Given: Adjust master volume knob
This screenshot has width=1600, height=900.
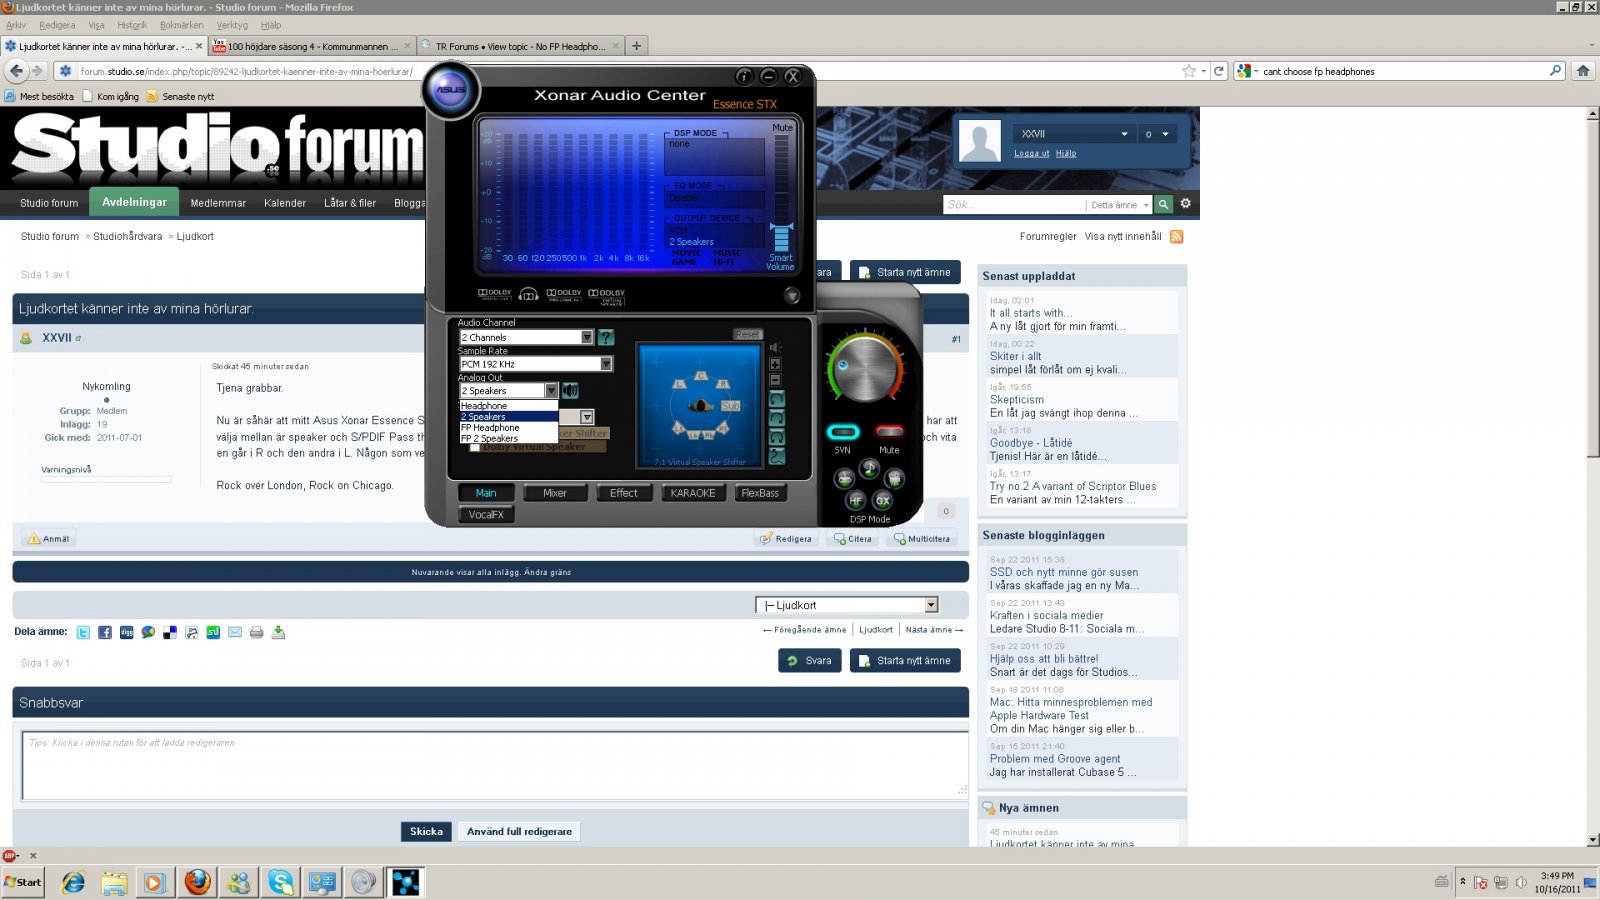Looking at the screenshot, I should point(865,369).
